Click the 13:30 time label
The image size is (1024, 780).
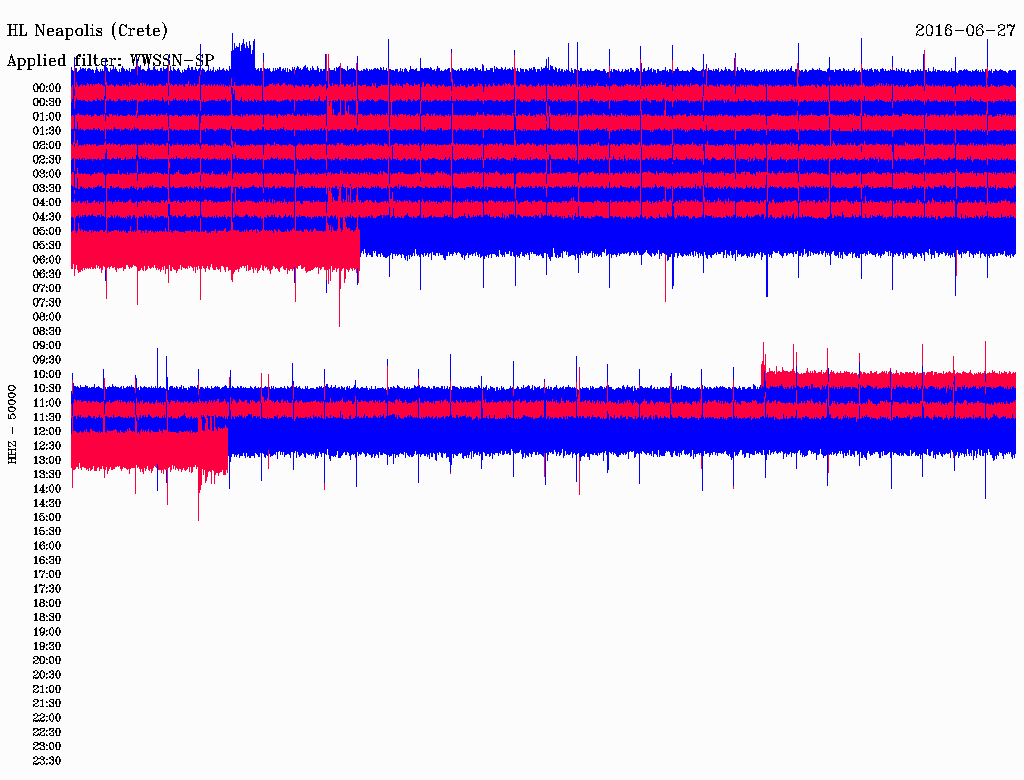(47, 474)
